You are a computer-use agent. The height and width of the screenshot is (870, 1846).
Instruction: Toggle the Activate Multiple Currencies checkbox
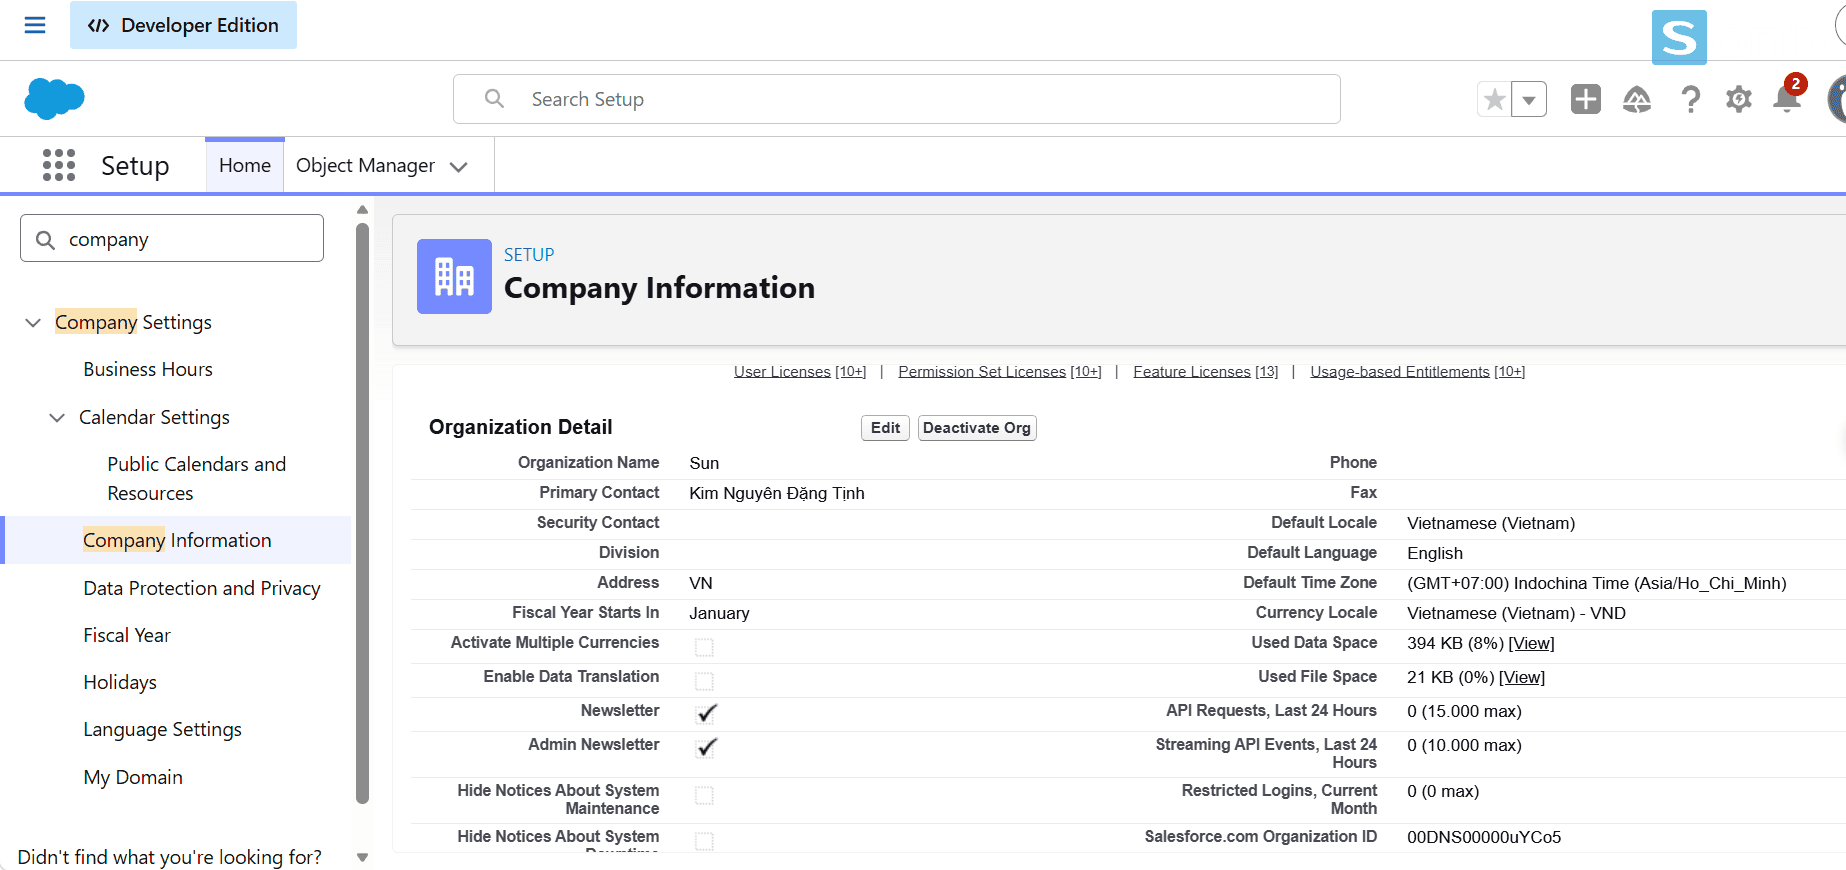tap(704, 647)
